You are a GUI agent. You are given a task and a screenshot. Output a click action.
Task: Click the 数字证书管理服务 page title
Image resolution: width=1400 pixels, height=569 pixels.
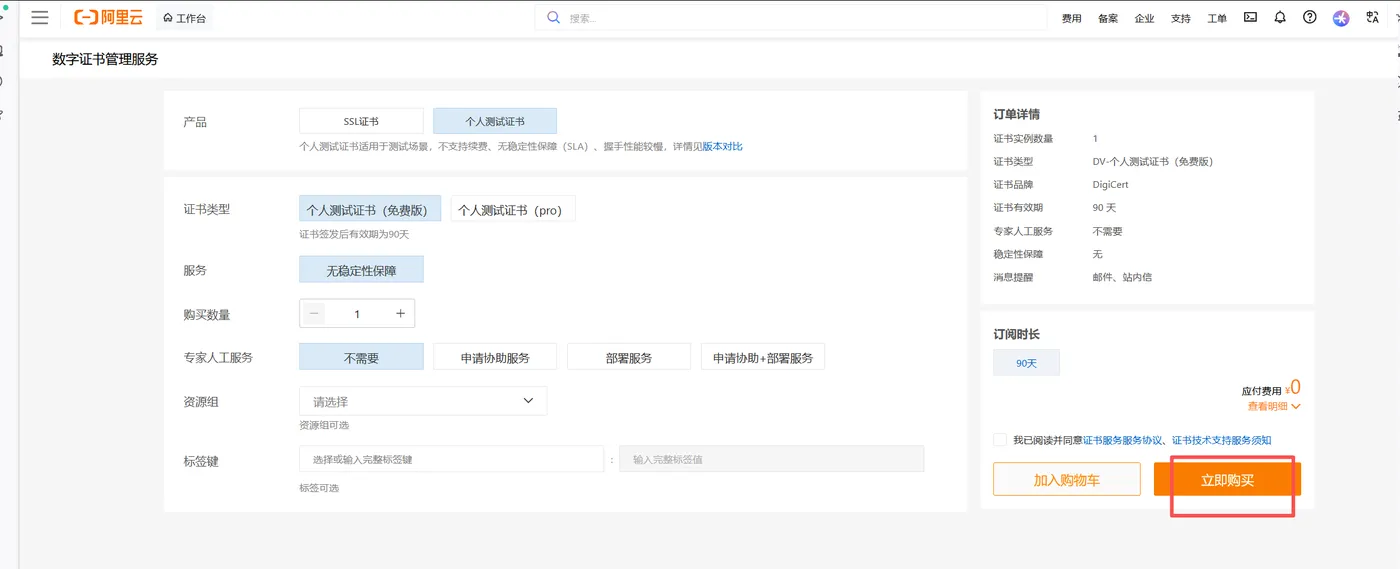point(105,59)
